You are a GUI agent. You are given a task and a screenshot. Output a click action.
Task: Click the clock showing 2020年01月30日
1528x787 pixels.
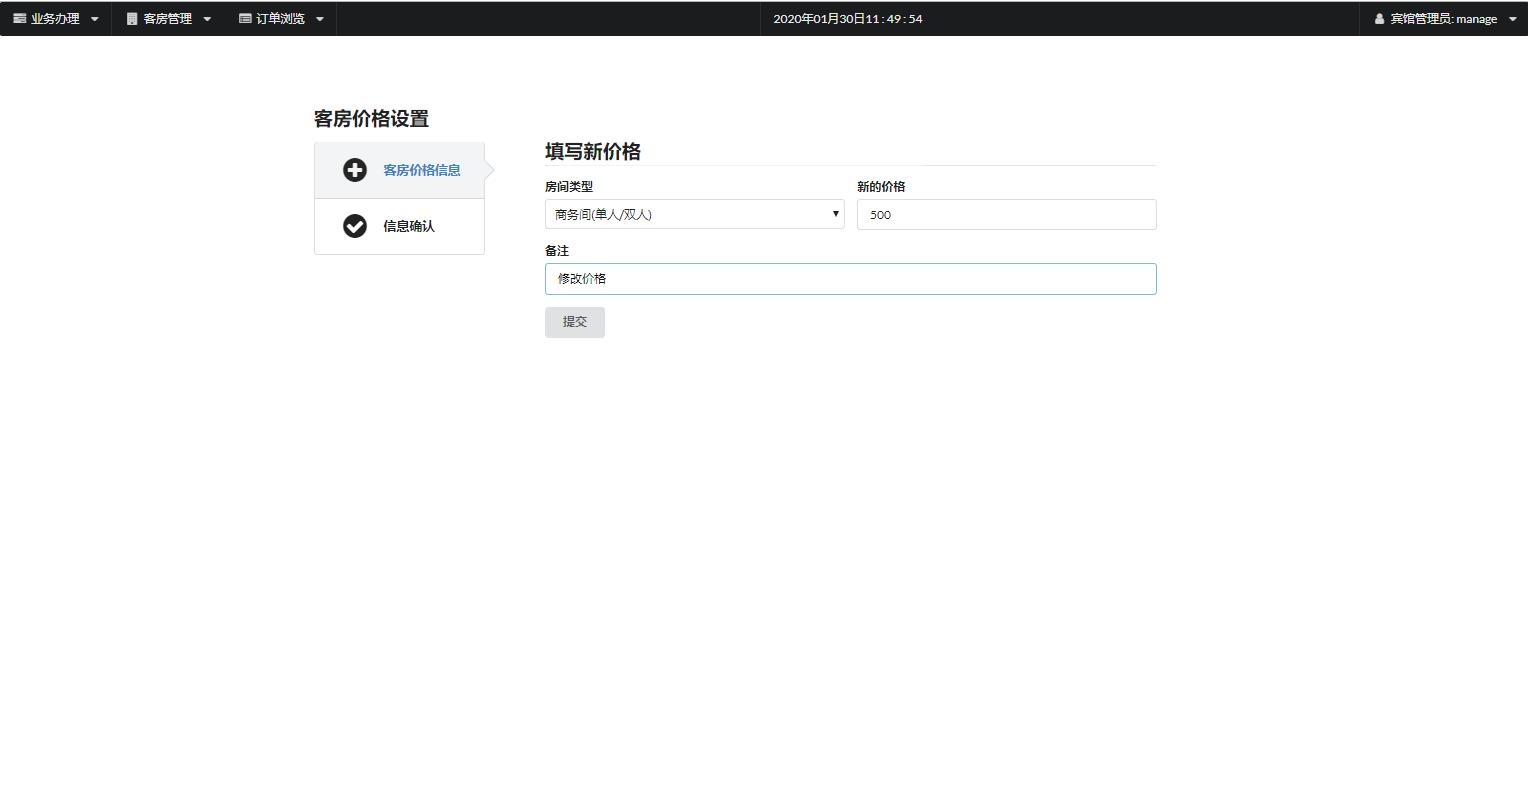point(846,18)
